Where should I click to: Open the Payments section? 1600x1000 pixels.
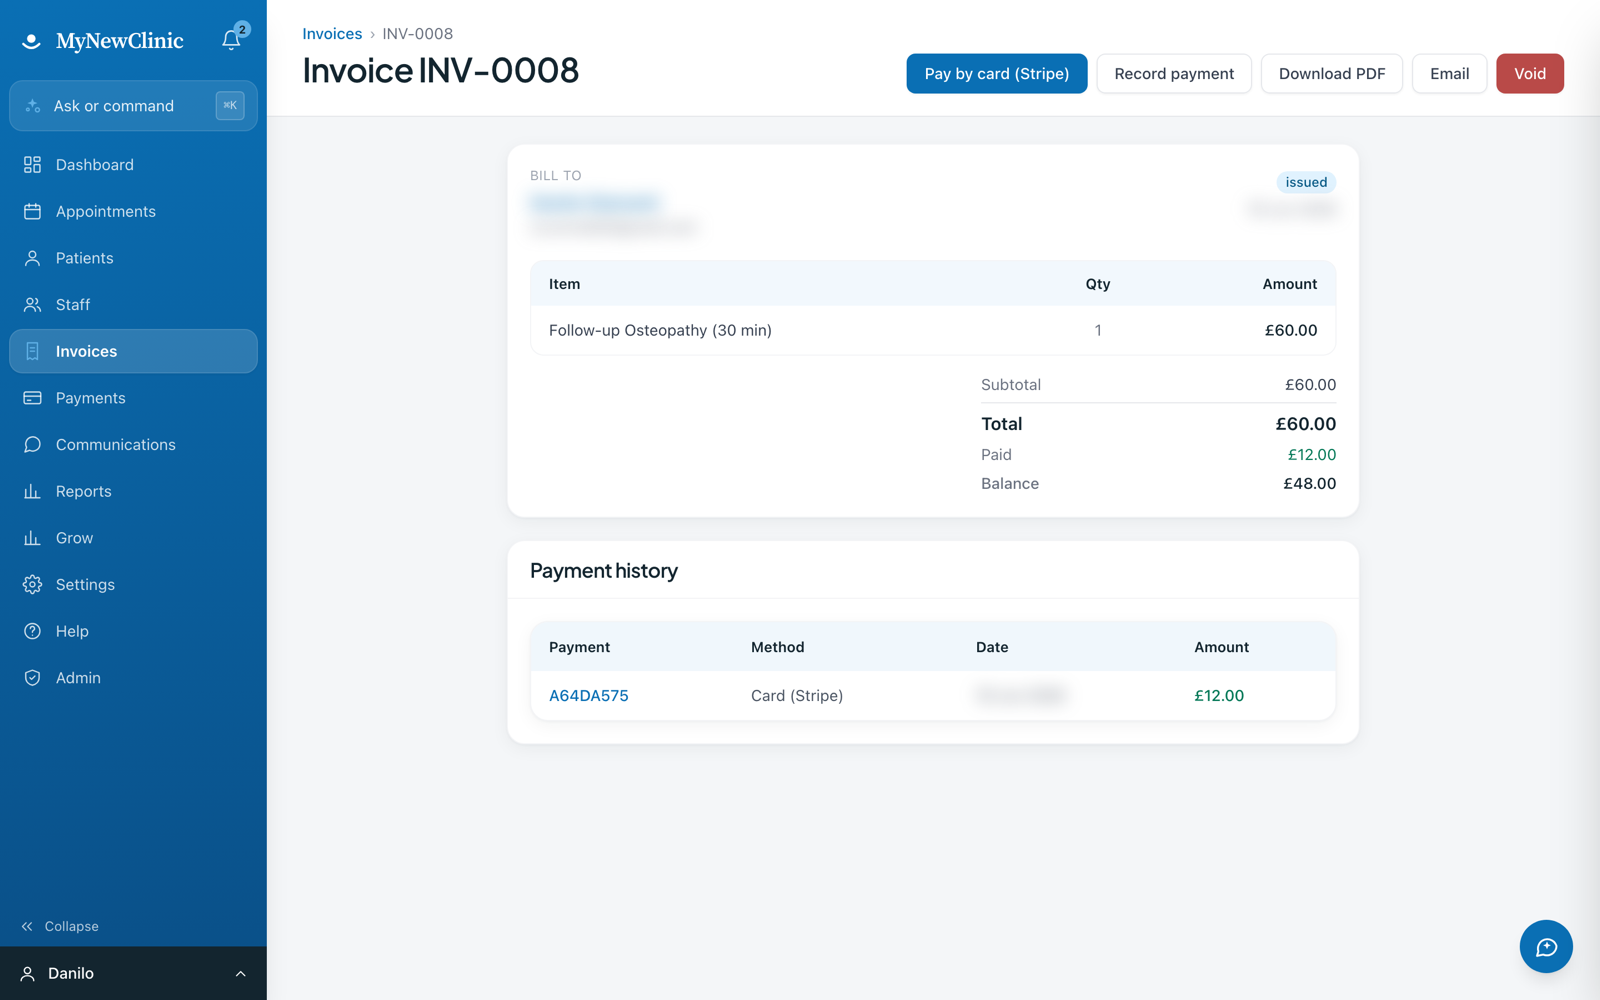click(x=133, y=398)
